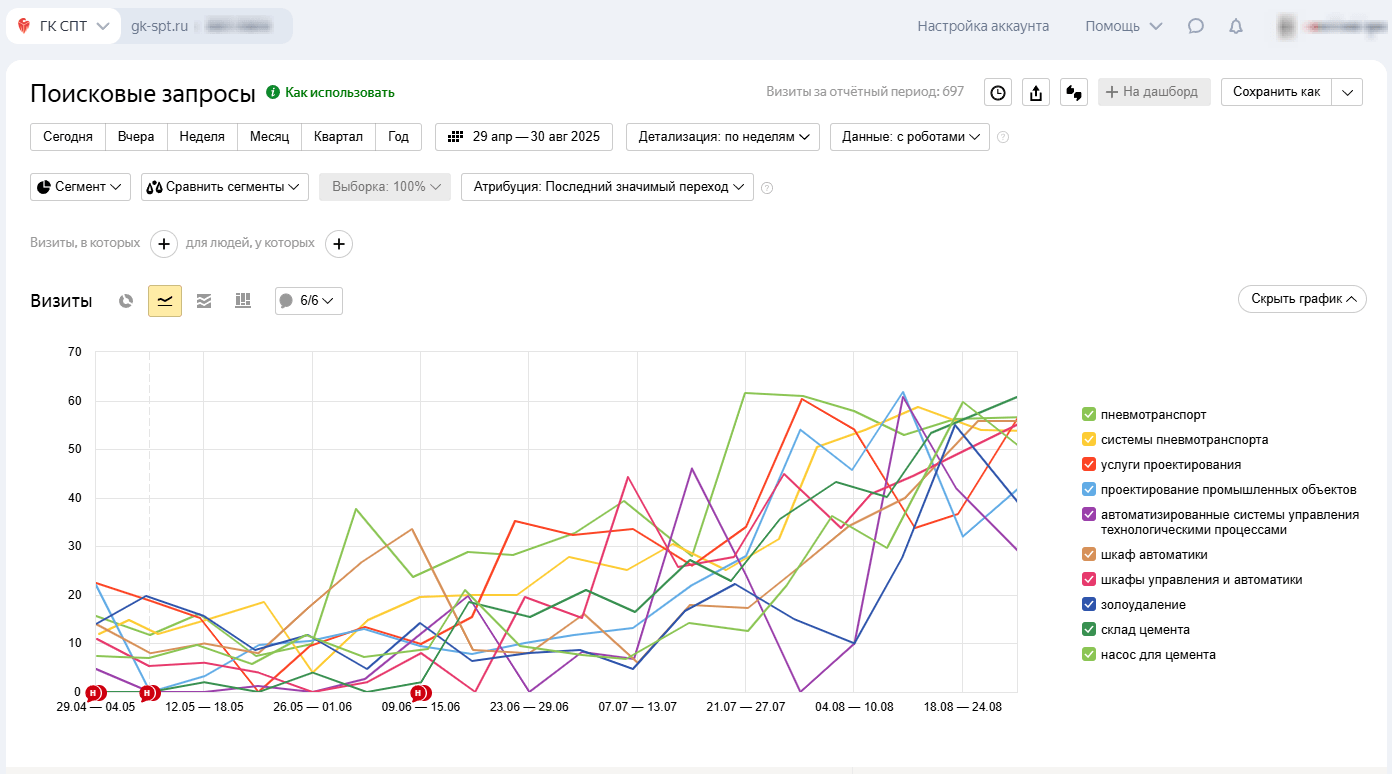Image resolution: width=1392 pixels, height=774 pixels.
Task: Choose the Квартал period tab
Action: click(x=338, y=137)
